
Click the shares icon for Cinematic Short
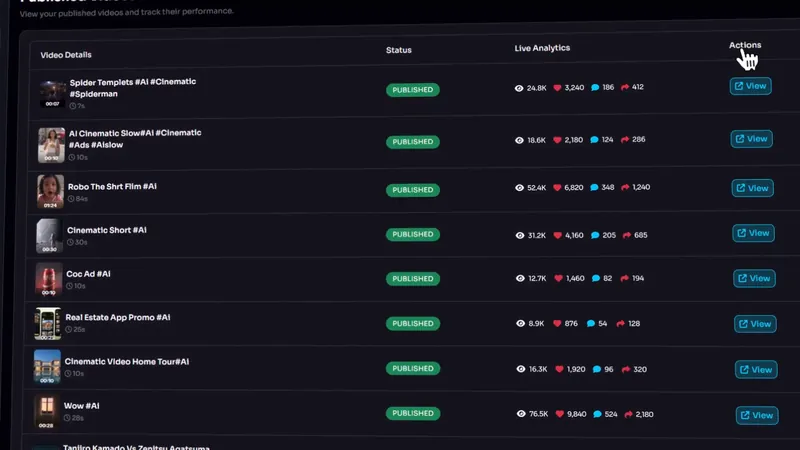(x=627, y=235)
